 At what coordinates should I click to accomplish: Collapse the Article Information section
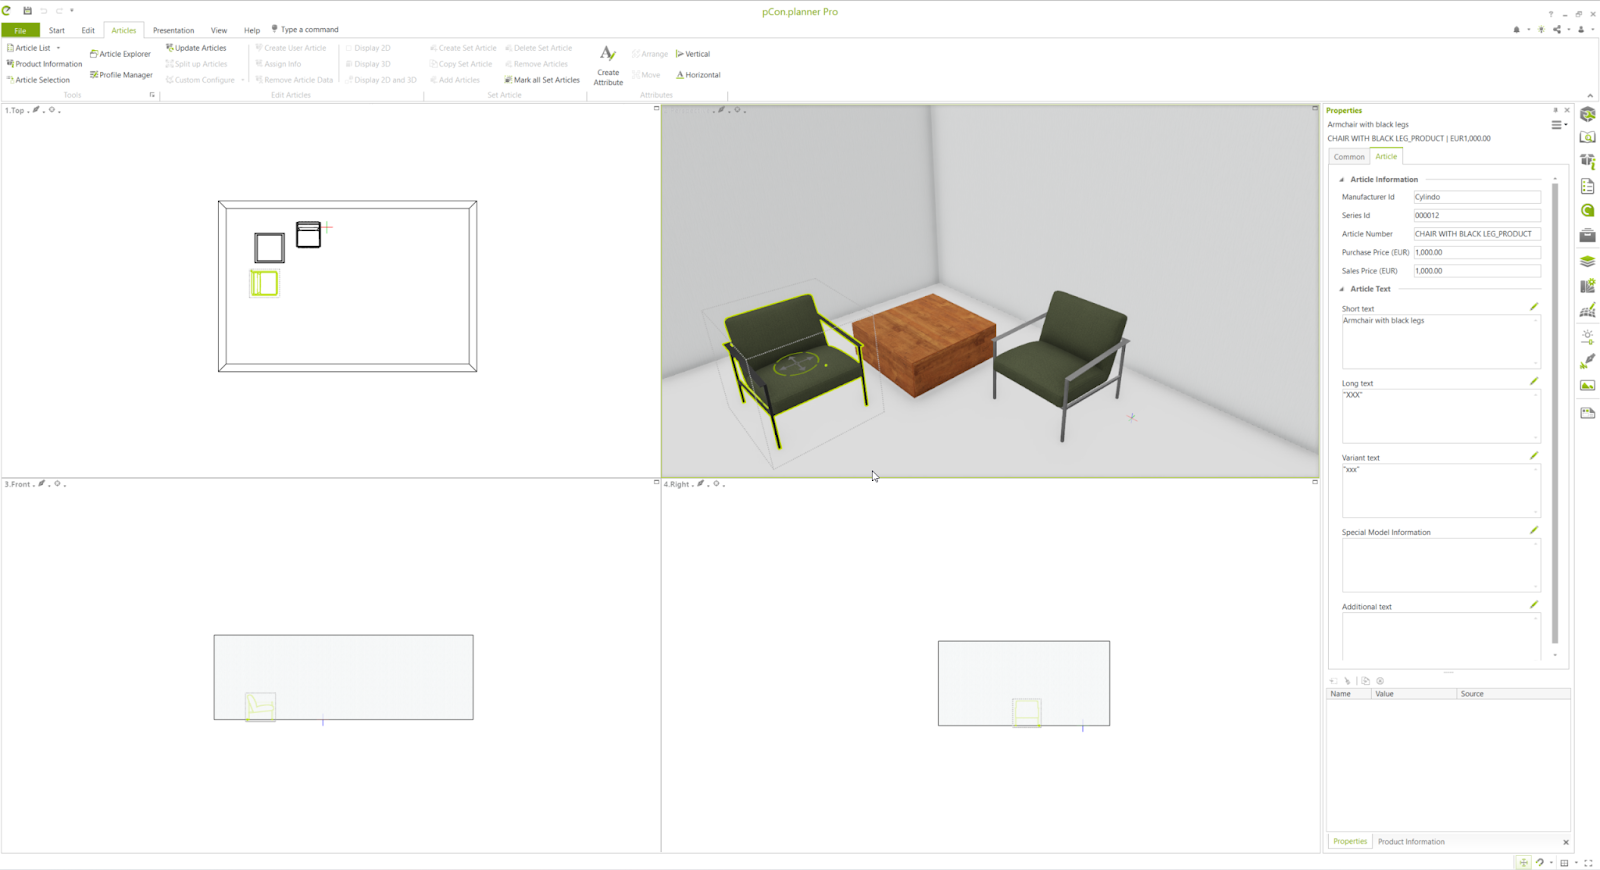click(x=1342, y=180)
